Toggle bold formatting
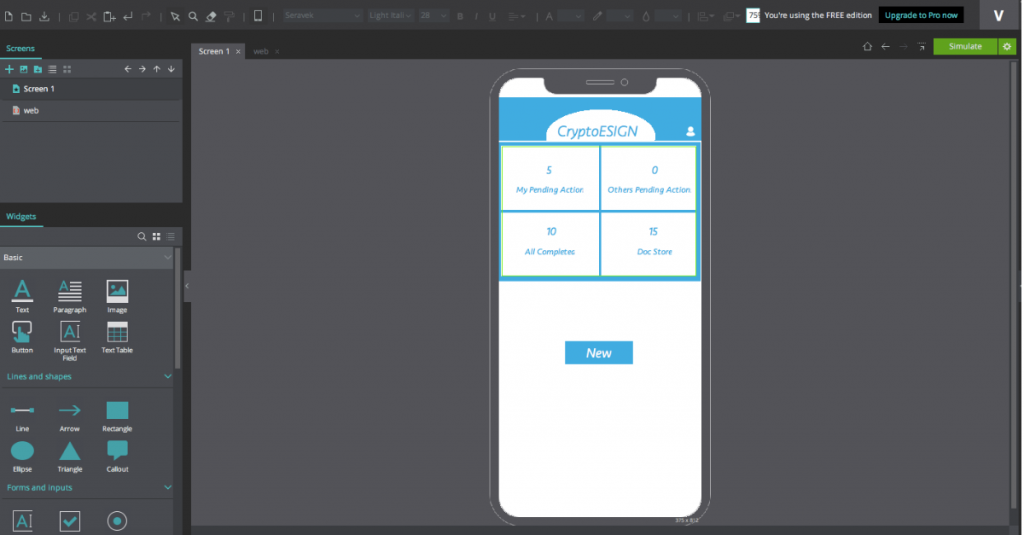This screenshot has height=535, width=1024. pos(460,16)
